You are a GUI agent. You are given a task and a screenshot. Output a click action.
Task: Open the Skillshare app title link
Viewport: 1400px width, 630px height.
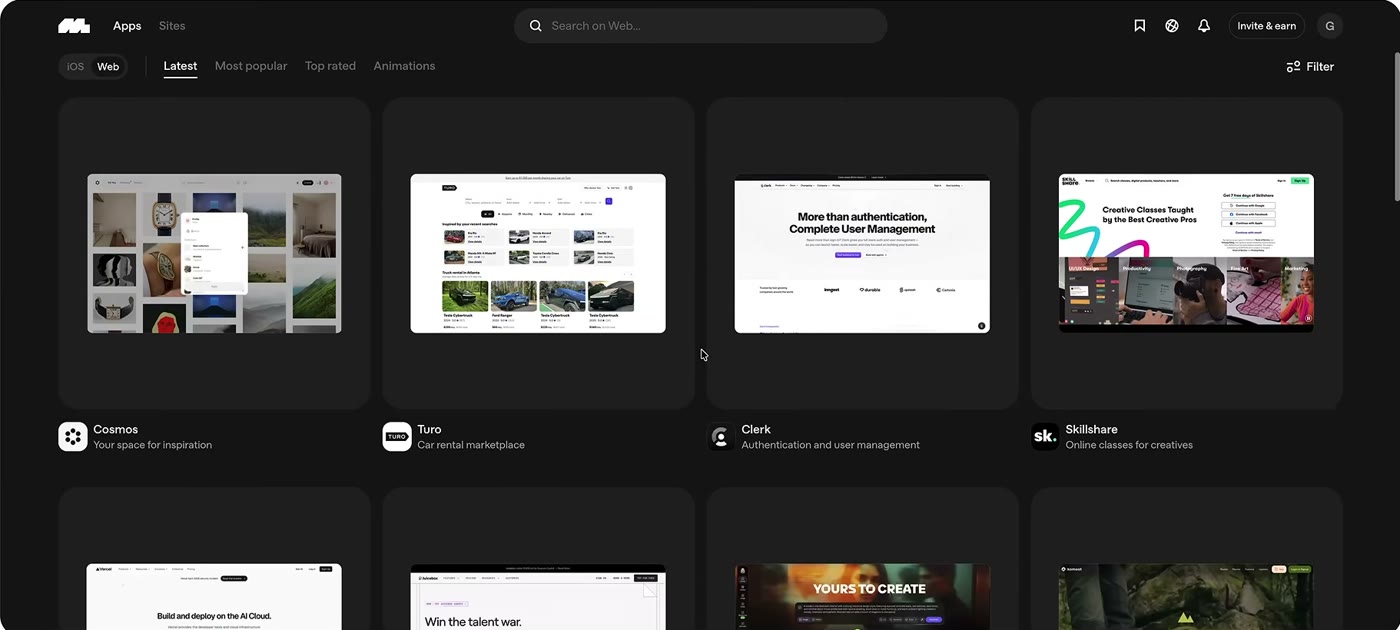(x=1091, y=429)
